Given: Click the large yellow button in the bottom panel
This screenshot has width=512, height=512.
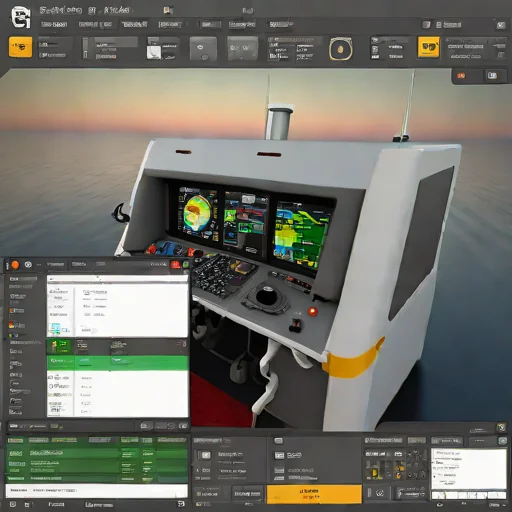Looking at the screenshot, I should point(314,494).
